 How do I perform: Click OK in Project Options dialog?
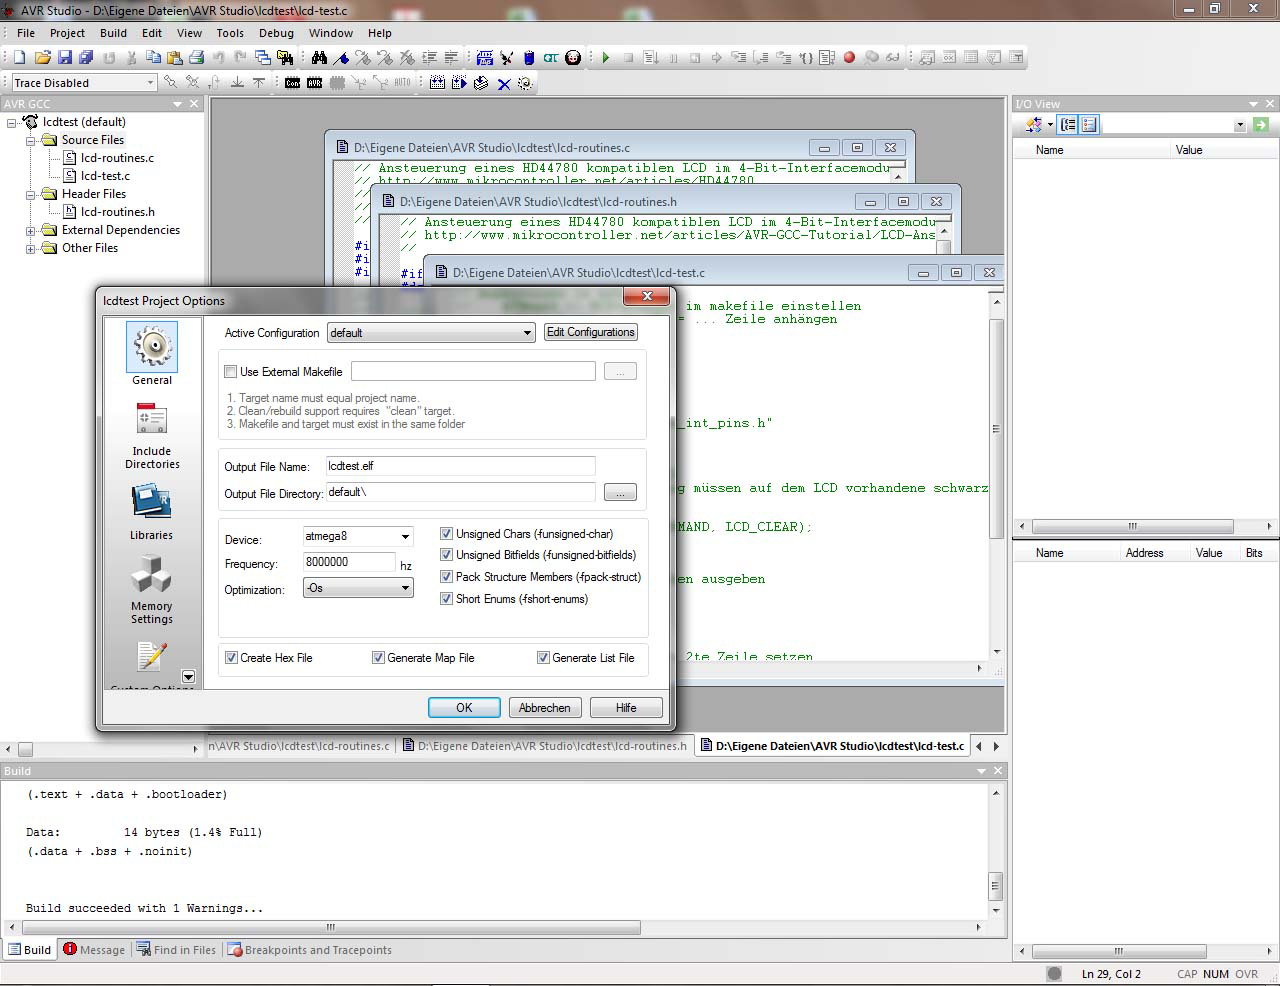pyautogui.click(x=464, y=708)
